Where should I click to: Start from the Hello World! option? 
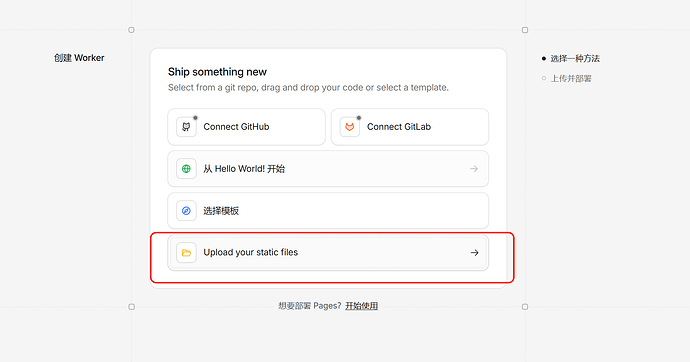[328, 169]
